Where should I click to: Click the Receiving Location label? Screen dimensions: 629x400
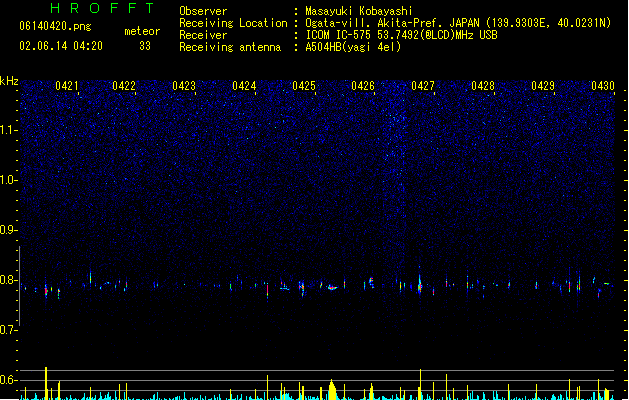(233, 23)
